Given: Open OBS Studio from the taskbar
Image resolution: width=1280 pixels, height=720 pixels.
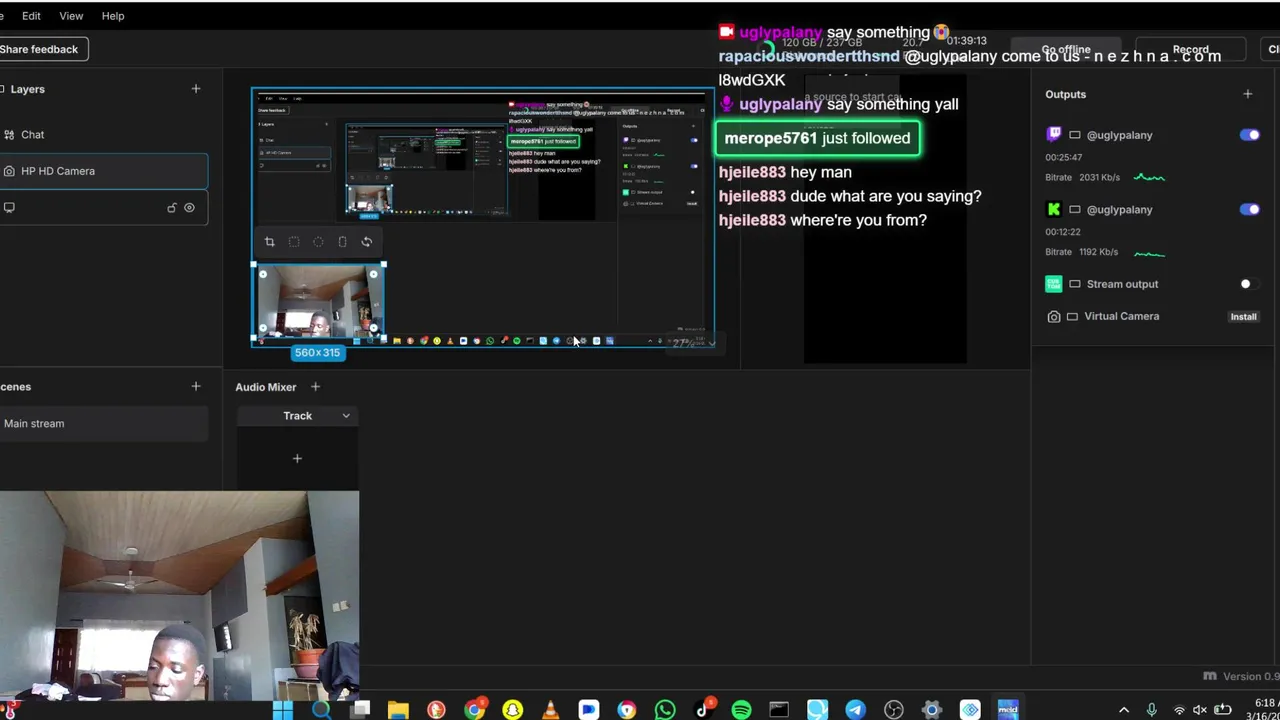Looking at the screenshot, I should coord(893,710).
